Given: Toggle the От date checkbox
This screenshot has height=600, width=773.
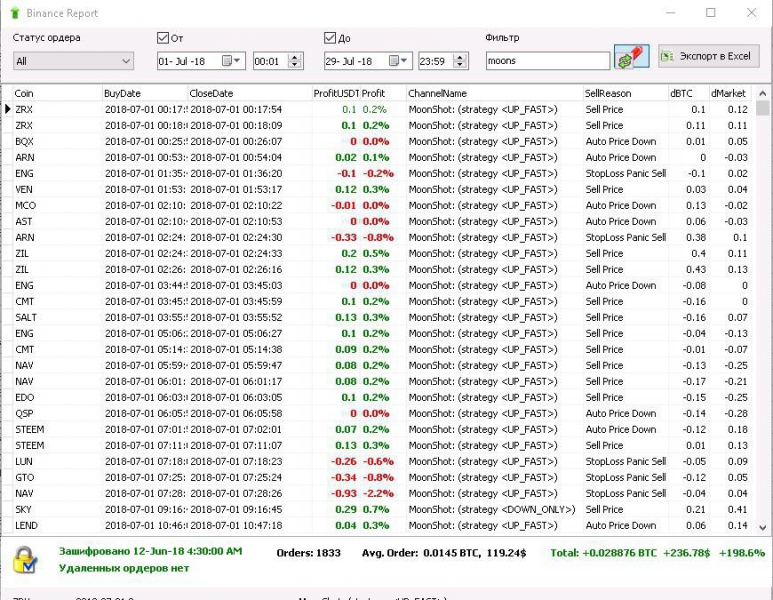Looking at the screenshot, I should pyautogui.click(x=163, y=38).
